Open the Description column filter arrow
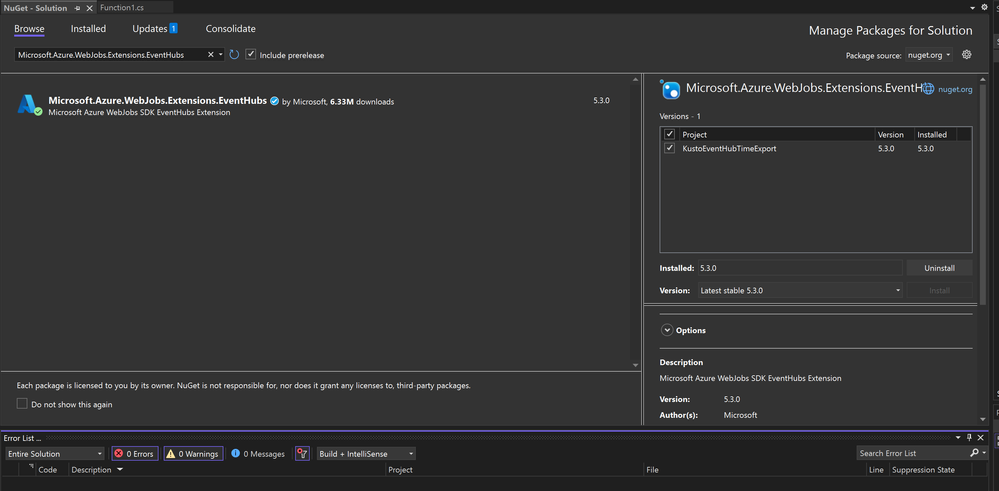Viewport: 999px width, 491px height. click(x=119, y=469)
